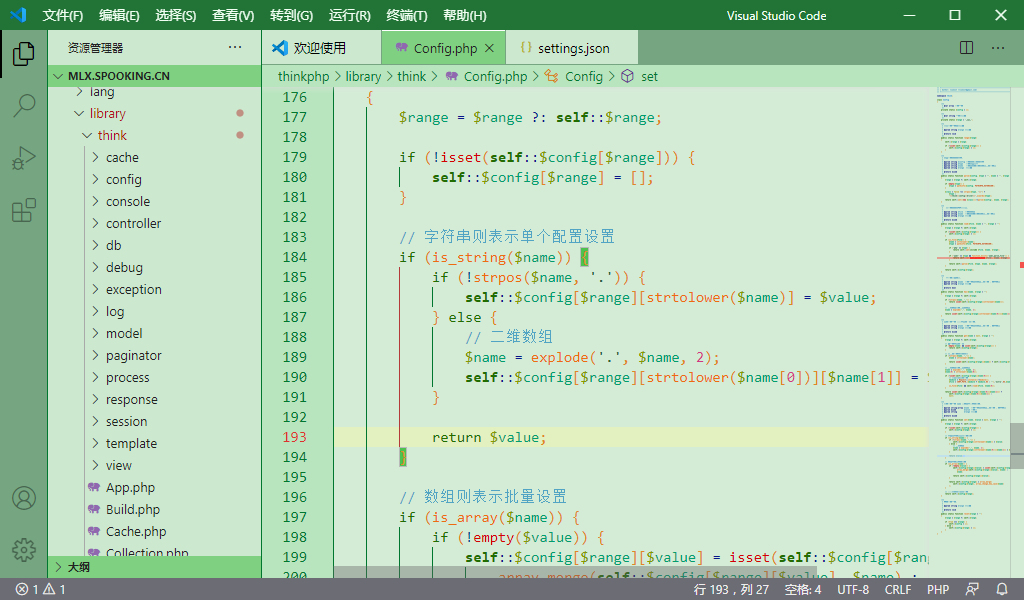The width and height of the screenshot is (1024, 600).
Task: Switch to the 欢迎使用 tab
Action: pos(321,48)
